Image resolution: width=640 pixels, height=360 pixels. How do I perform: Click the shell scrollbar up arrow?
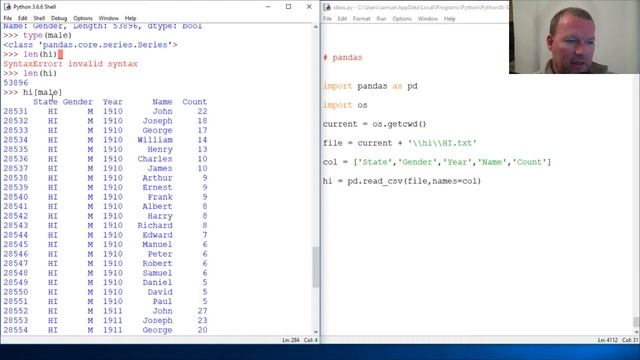coord(316,27)
